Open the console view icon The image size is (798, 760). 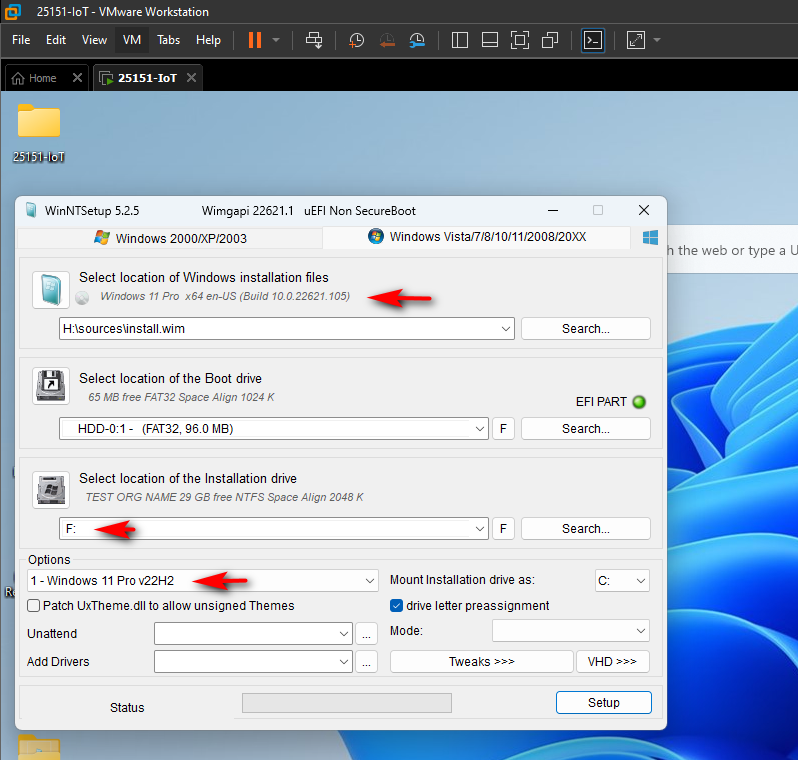pyautogui.click(x=593, y=40)
